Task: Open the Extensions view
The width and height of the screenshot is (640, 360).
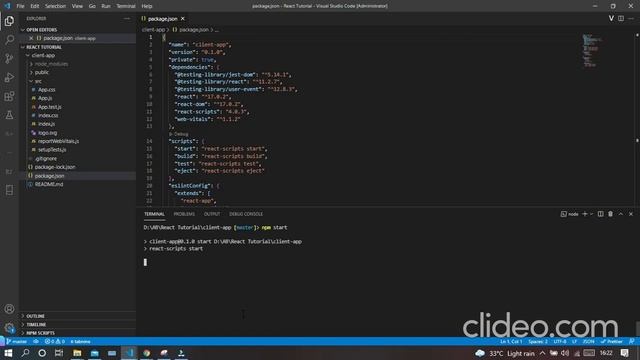Action: (9, 96)
